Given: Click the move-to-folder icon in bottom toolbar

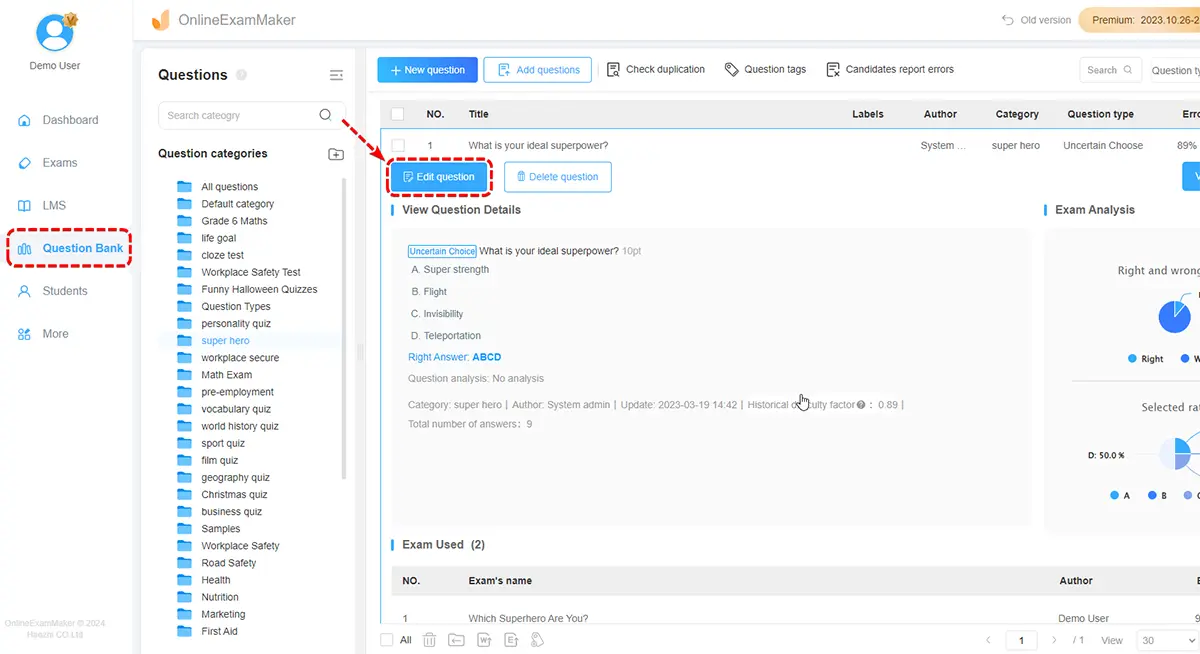Looking at the screenshot, I should pos(456,640).
